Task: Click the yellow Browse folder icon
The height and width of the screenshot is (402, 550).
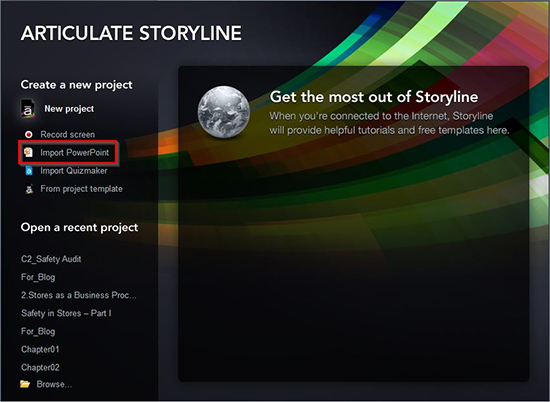Action: pyautogui.click(x=25, y=384)
